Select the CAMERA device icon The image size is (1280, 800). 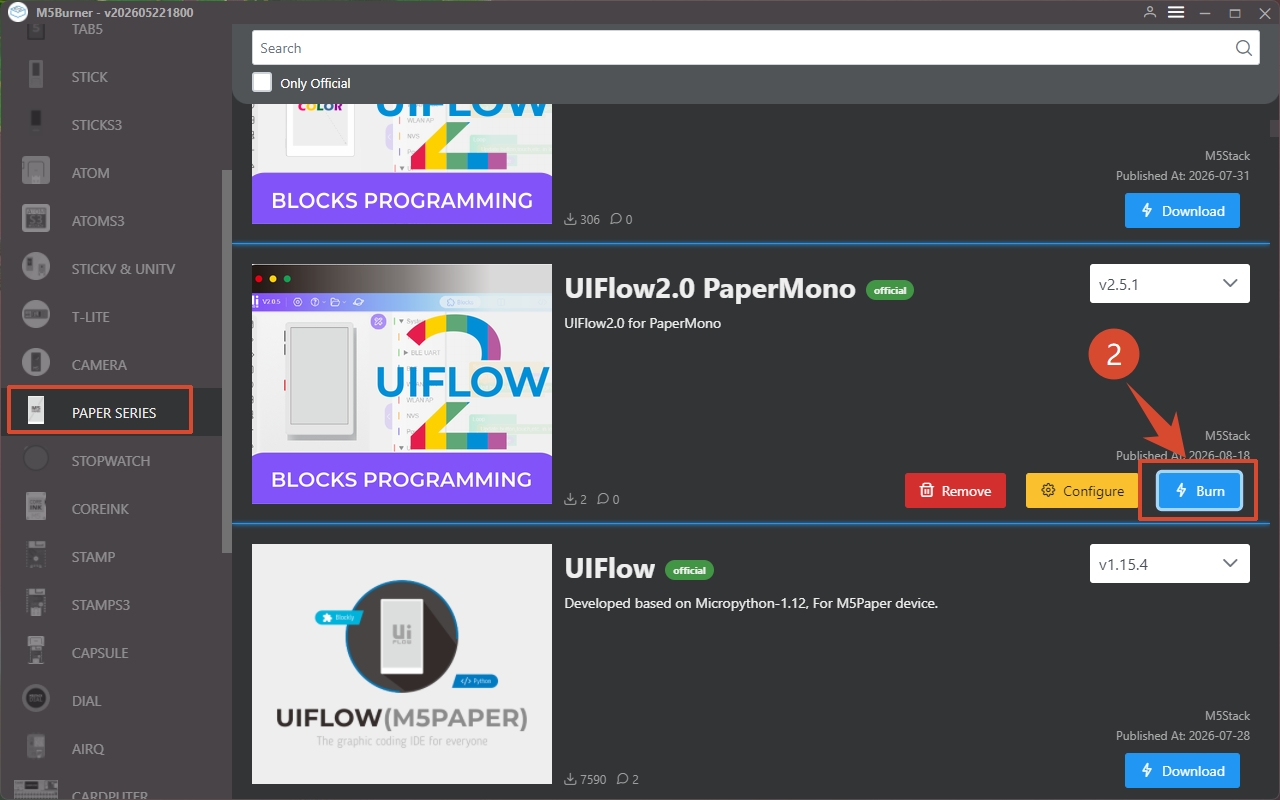tap(36, 364)
